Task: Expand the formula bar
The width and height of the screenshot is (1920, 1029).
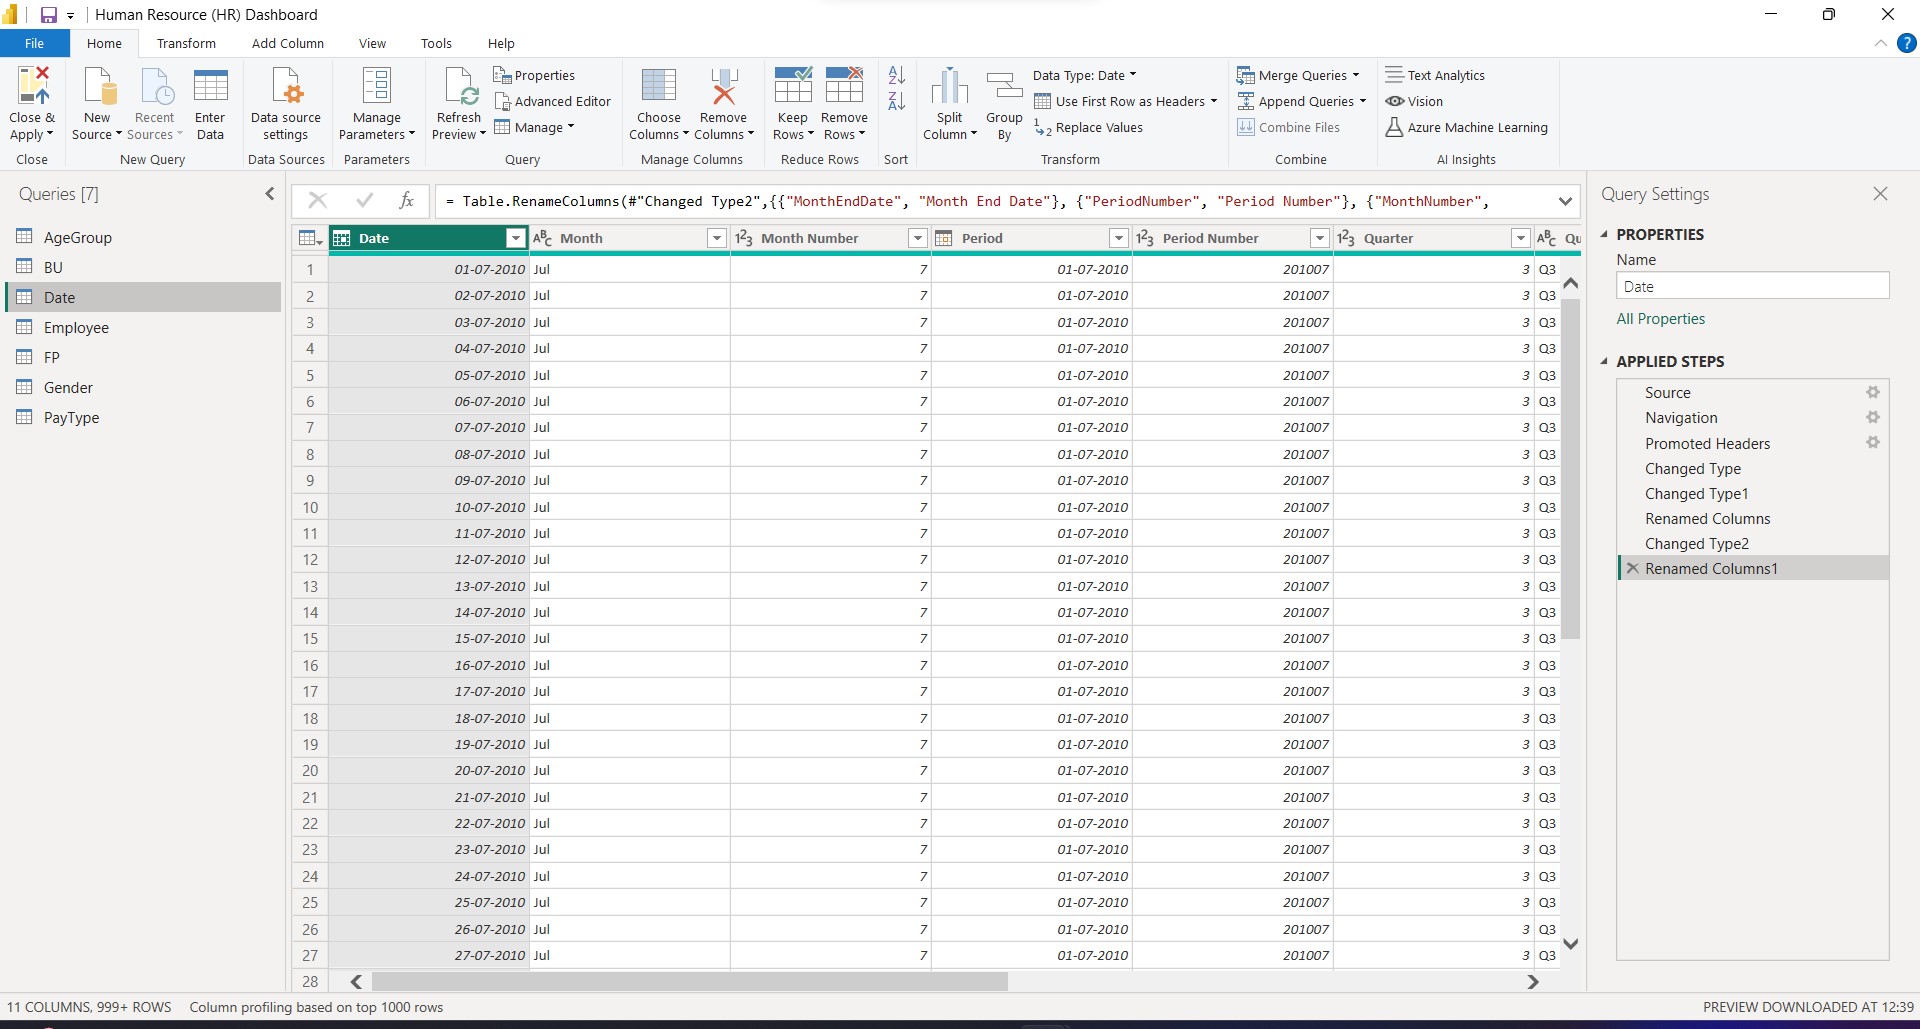Action: pyautogui.click(x=1564, y=202)
